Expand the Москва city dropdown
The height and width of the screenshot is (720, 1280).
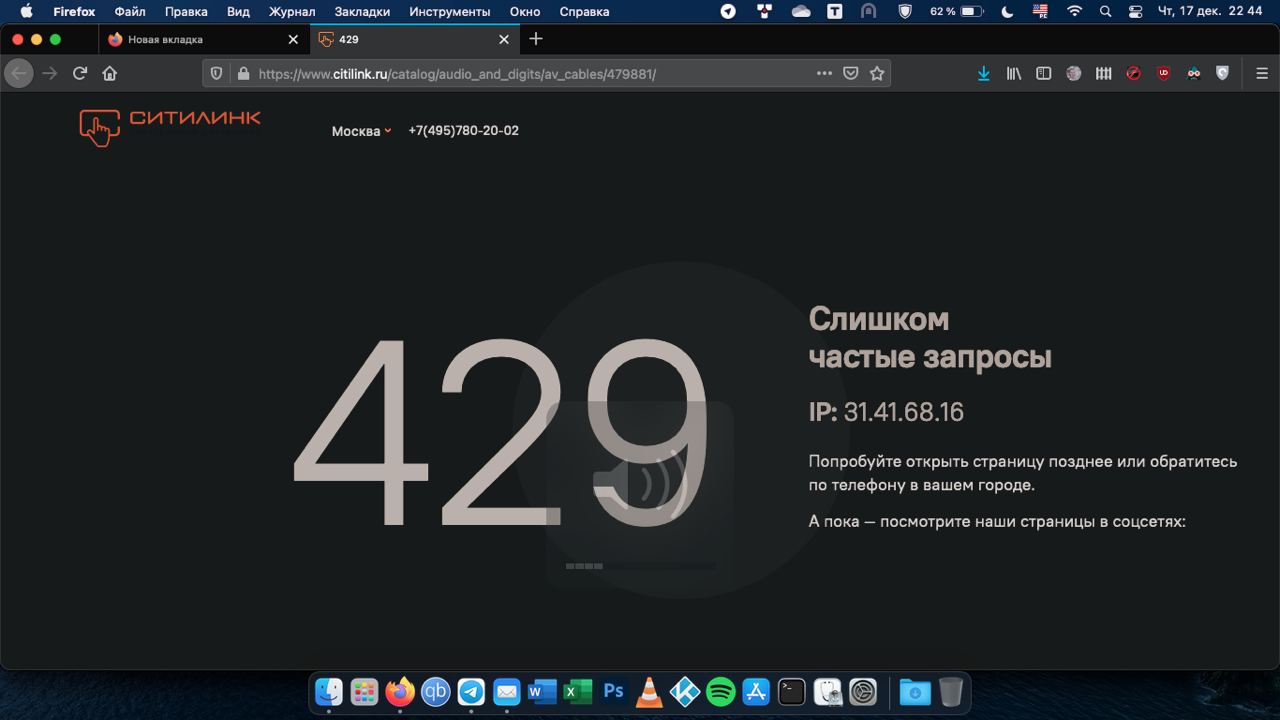361,131
